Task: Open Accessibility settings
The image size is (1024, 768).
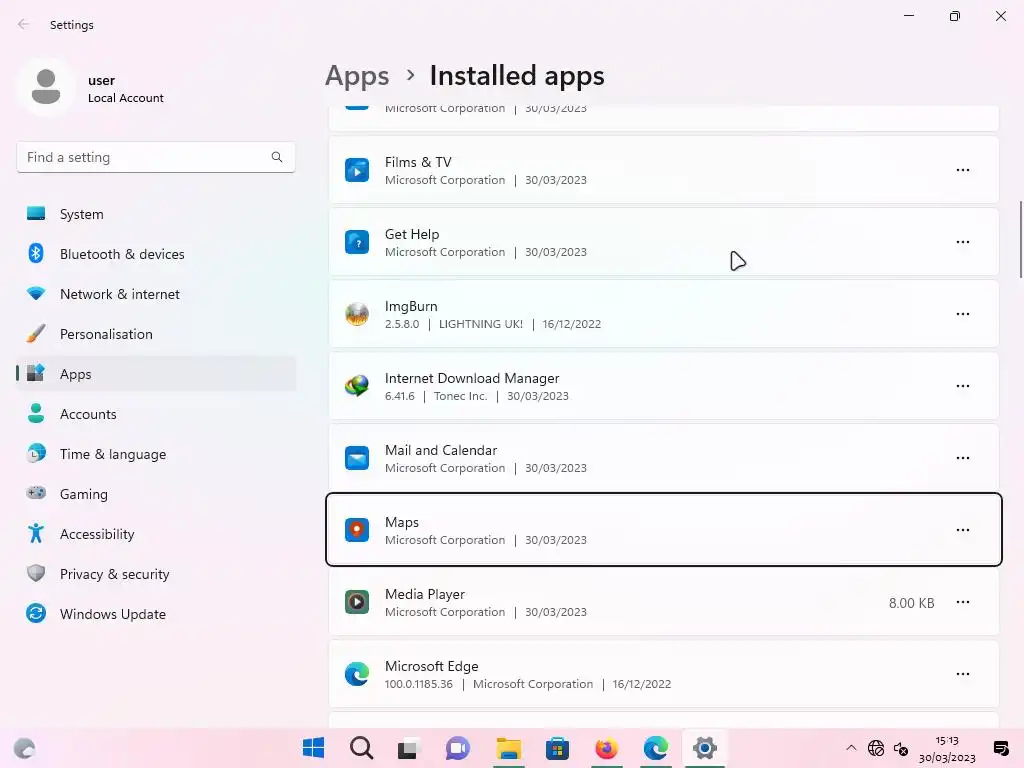Action: click(155, 534)
